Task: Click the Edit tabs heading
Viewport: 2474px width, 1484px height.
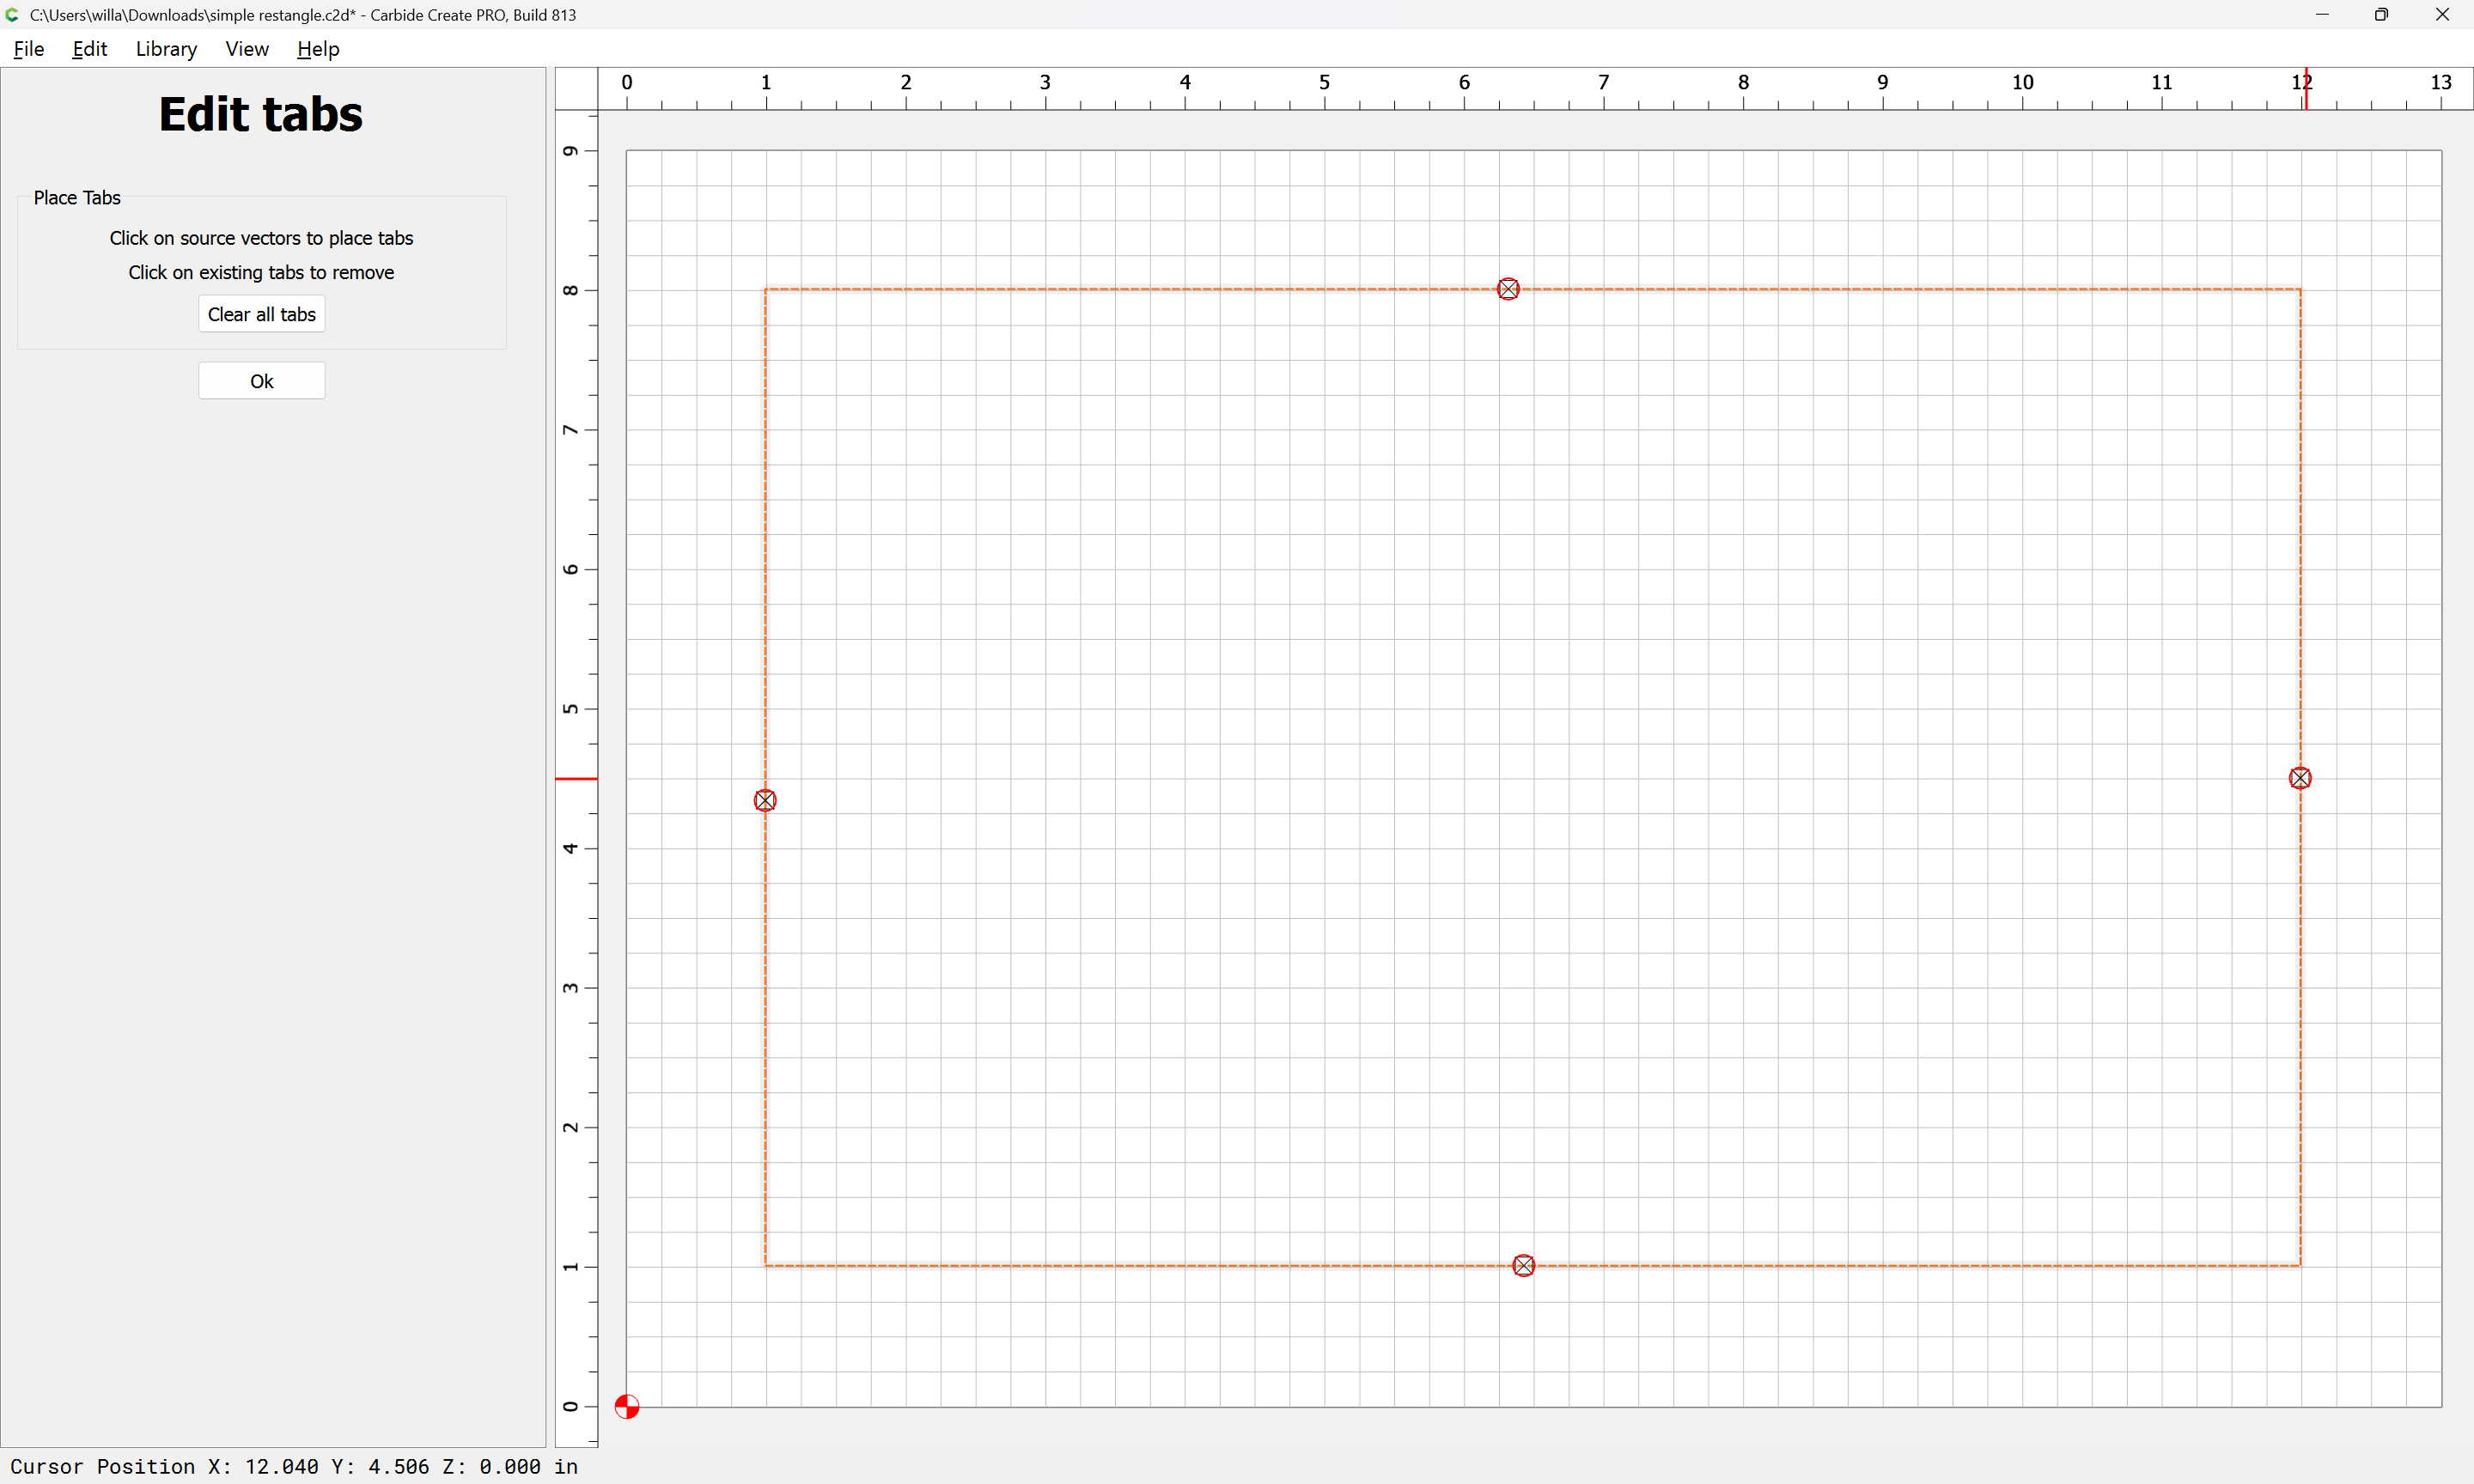Action: [x=261, y=114]
